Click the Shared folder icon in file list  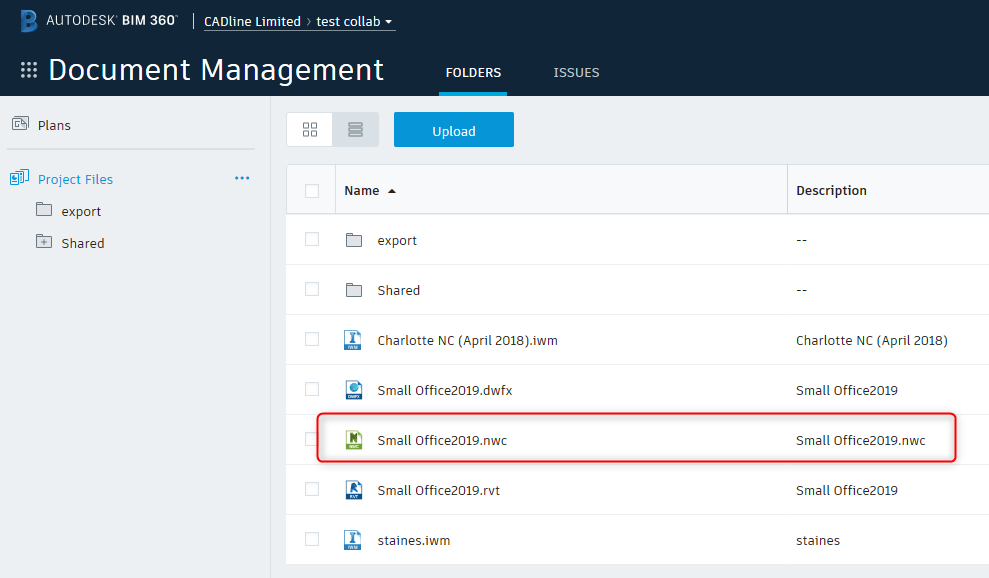click(354, 290)
